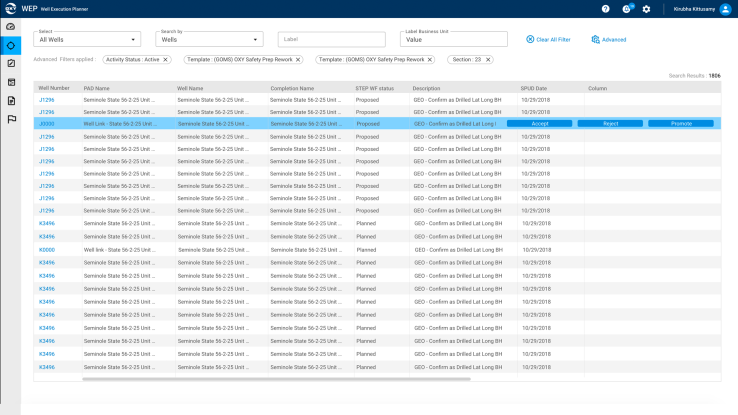Click the Clear All Filter link

point(548,40)
